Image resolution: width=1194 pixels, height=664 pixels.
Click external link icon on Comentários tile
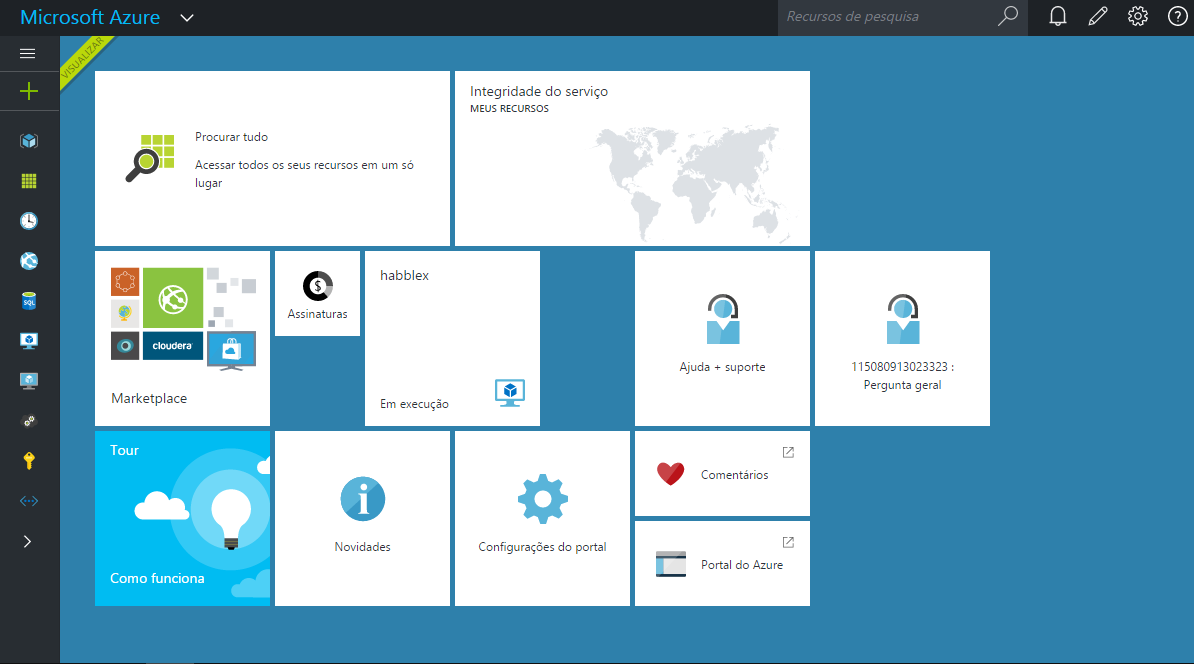(788, 452)
